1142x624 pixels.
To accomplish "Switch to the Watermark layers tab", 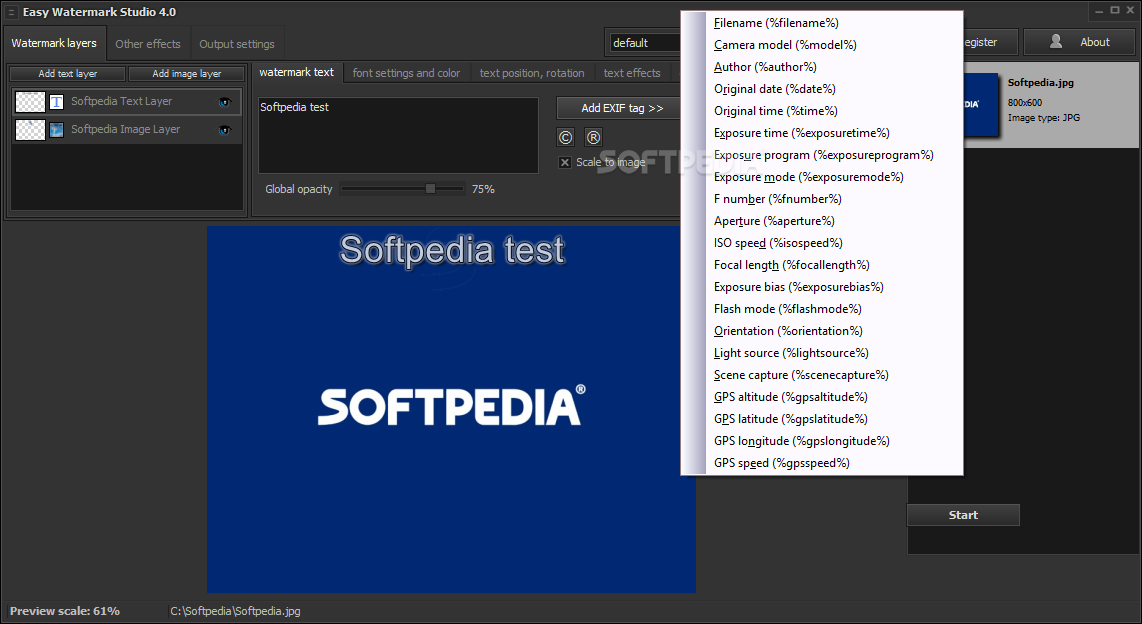I will [x=54, y=43].
